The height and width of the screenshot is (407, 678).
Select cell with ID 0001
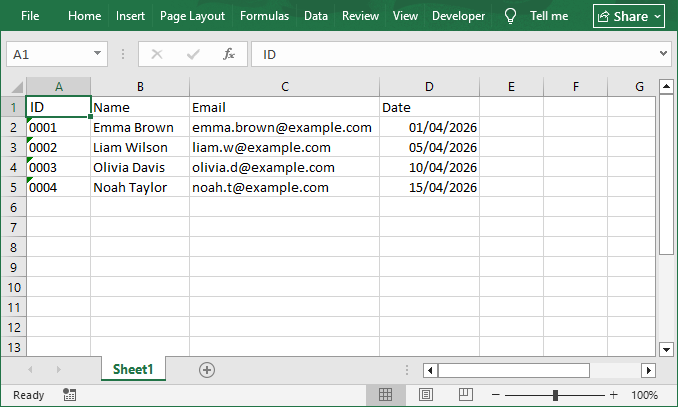[59, 127]
